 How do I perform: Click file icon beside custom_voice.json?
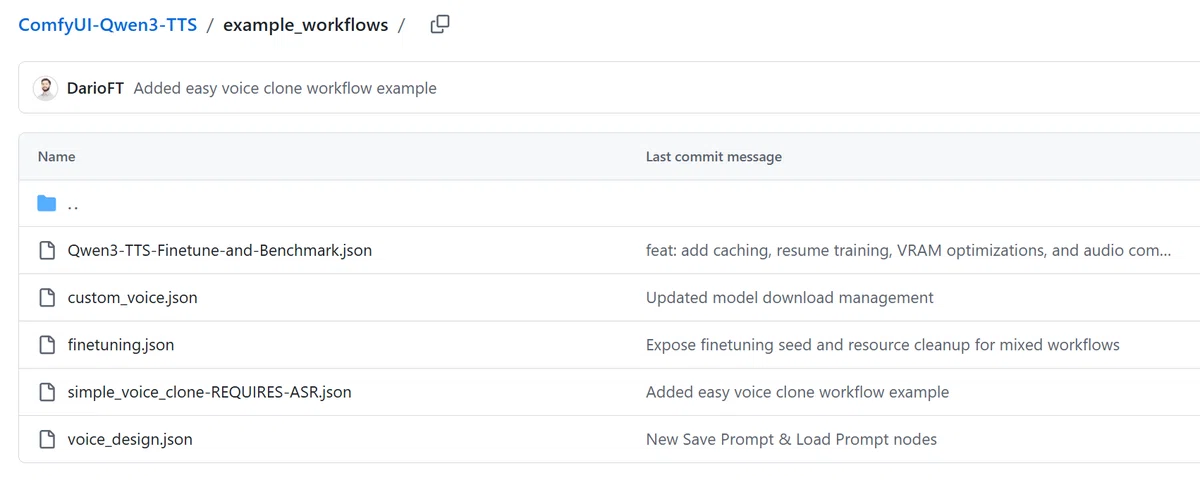pos(47,298)
